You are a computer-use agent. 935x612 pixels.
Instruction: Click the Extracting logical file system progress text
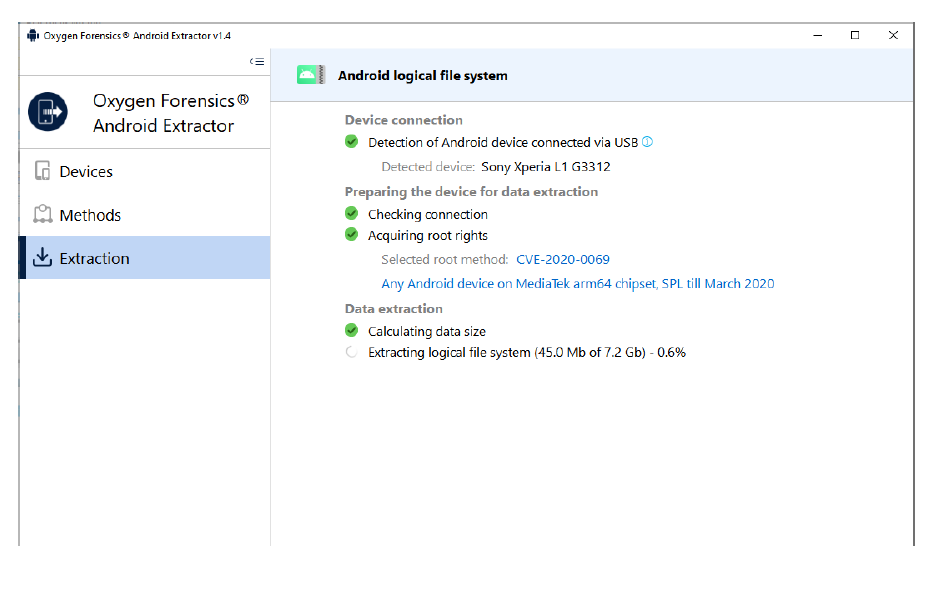tap(527, 353)
